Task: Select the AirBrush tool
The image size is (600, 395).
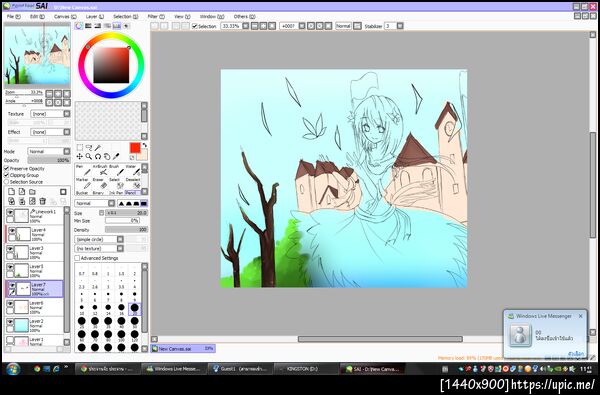Action: point(100,170)
